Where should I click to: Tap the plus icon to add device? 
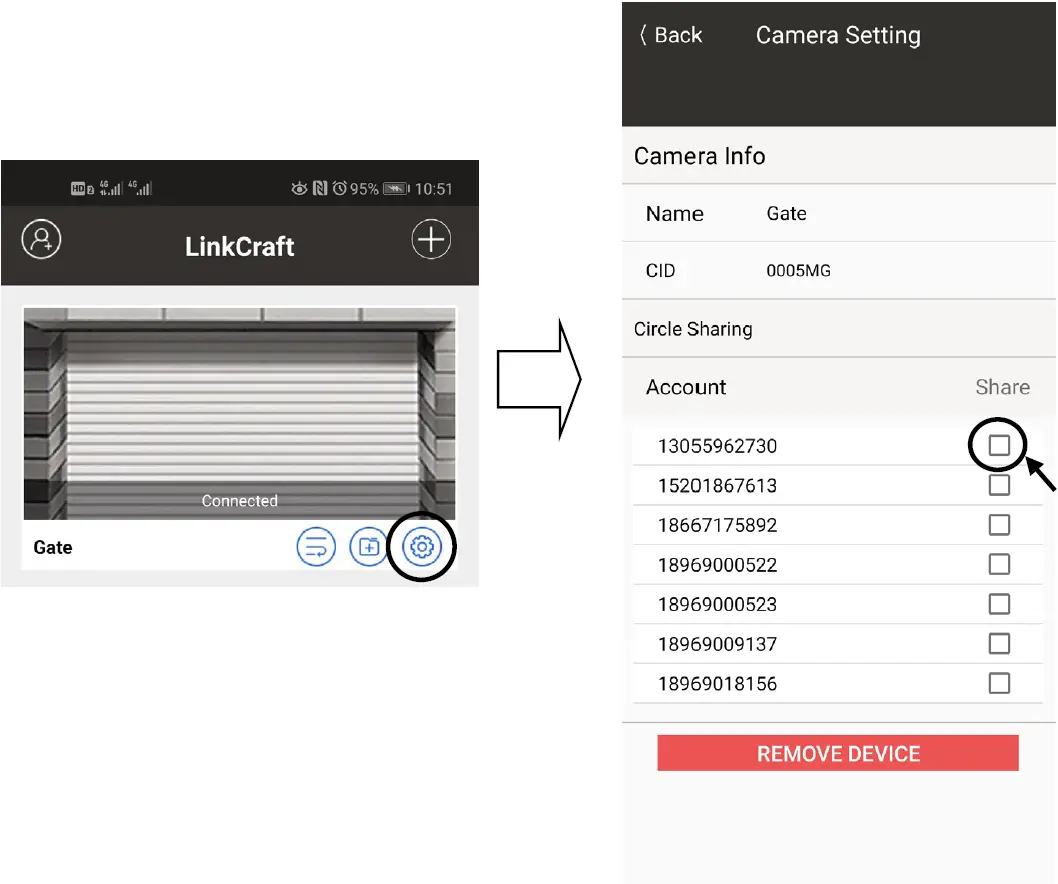[431, 239]
